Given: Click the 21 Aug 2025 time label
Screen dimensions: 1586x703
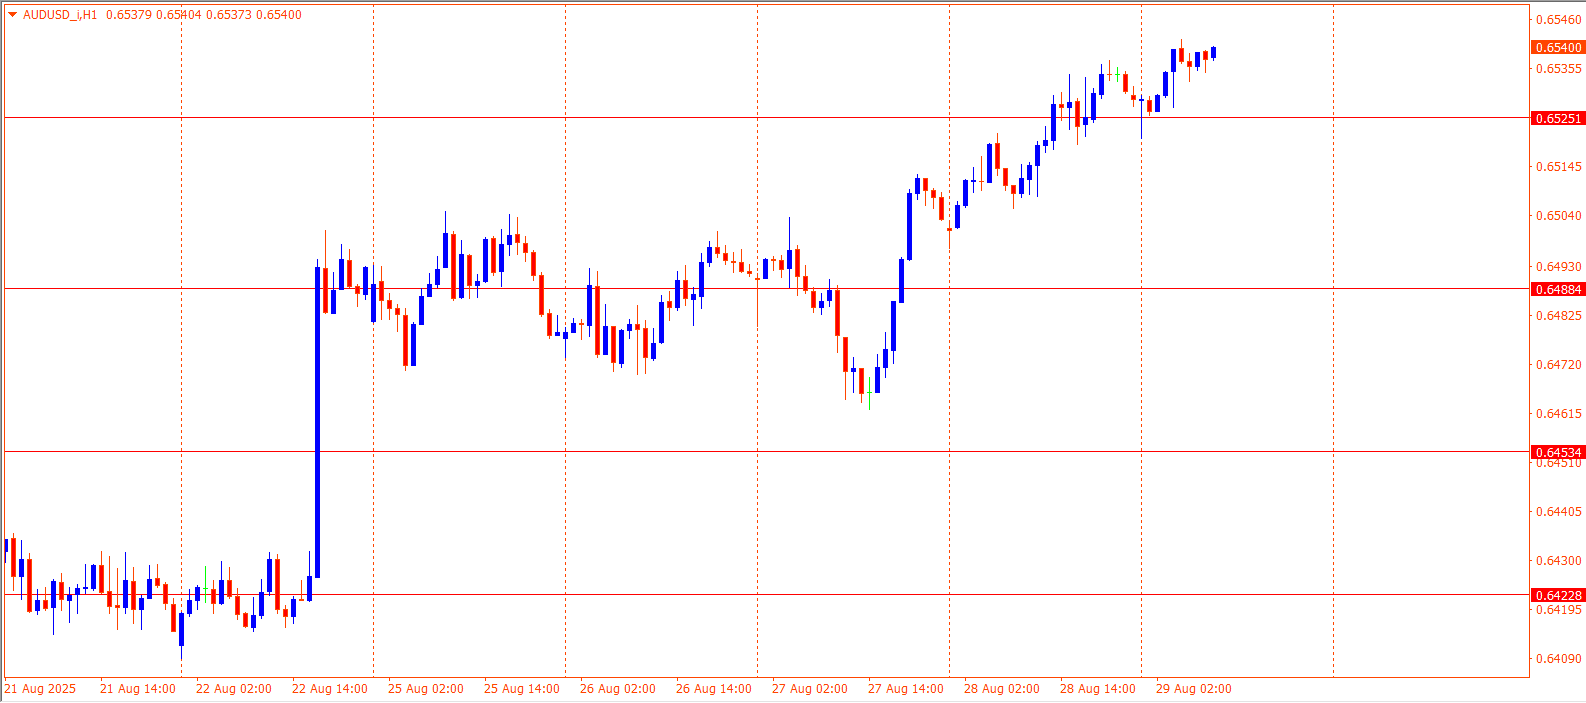Looking at the screenshot, I should (x=40, y=689).
